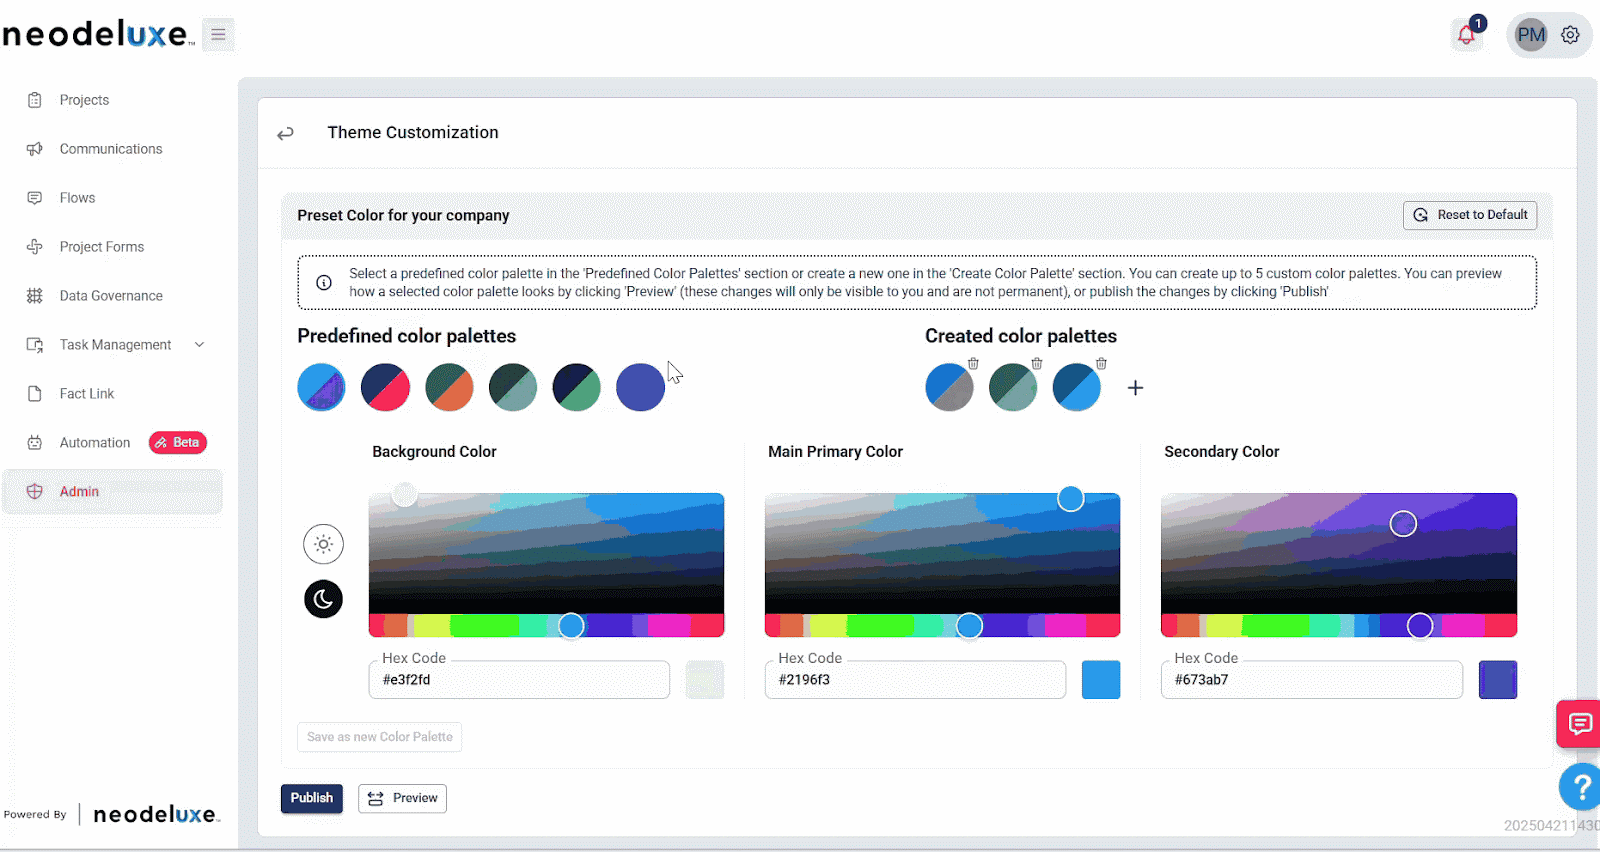The width and height of the screenshot is (1600, 852).
Task: Click the Background Color light preview swatch
Action: tap(705, 680)
